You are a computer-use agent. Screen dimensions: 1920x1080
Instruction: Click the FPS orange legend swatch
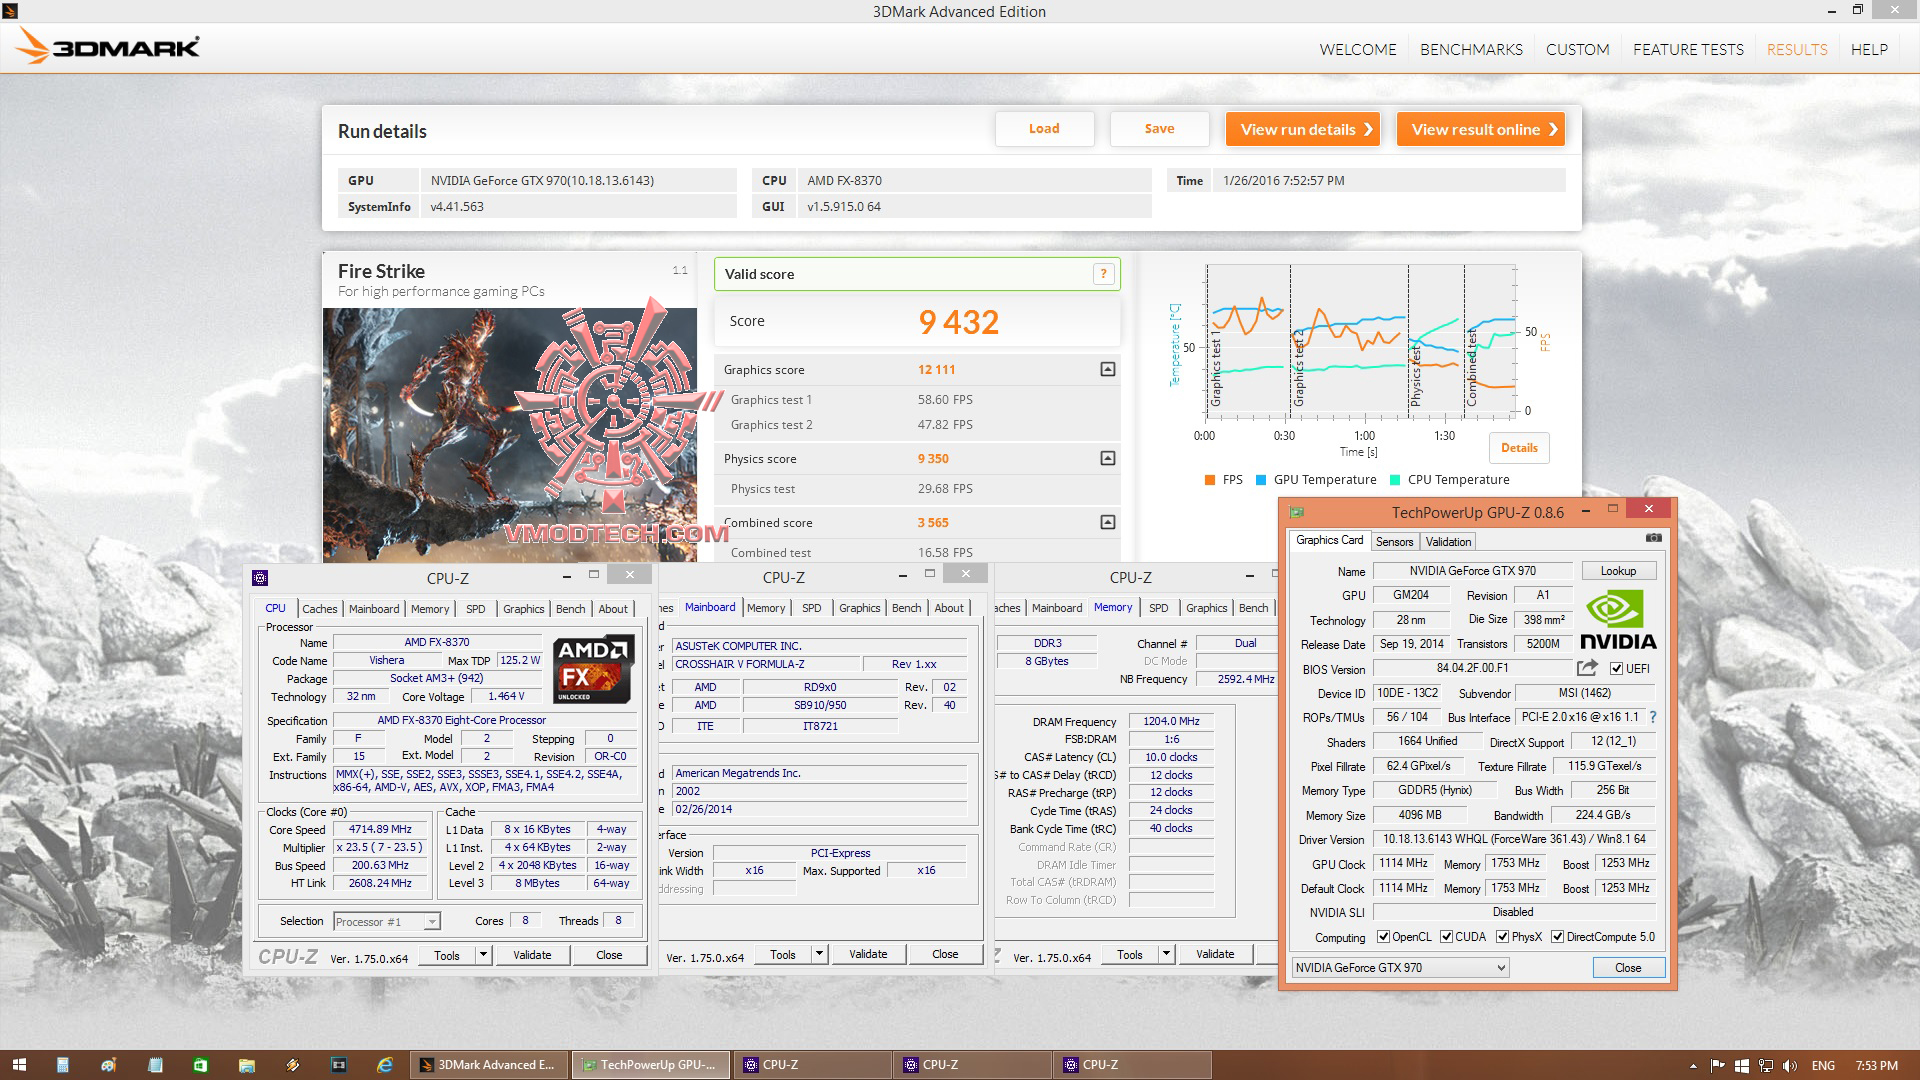1210,480
